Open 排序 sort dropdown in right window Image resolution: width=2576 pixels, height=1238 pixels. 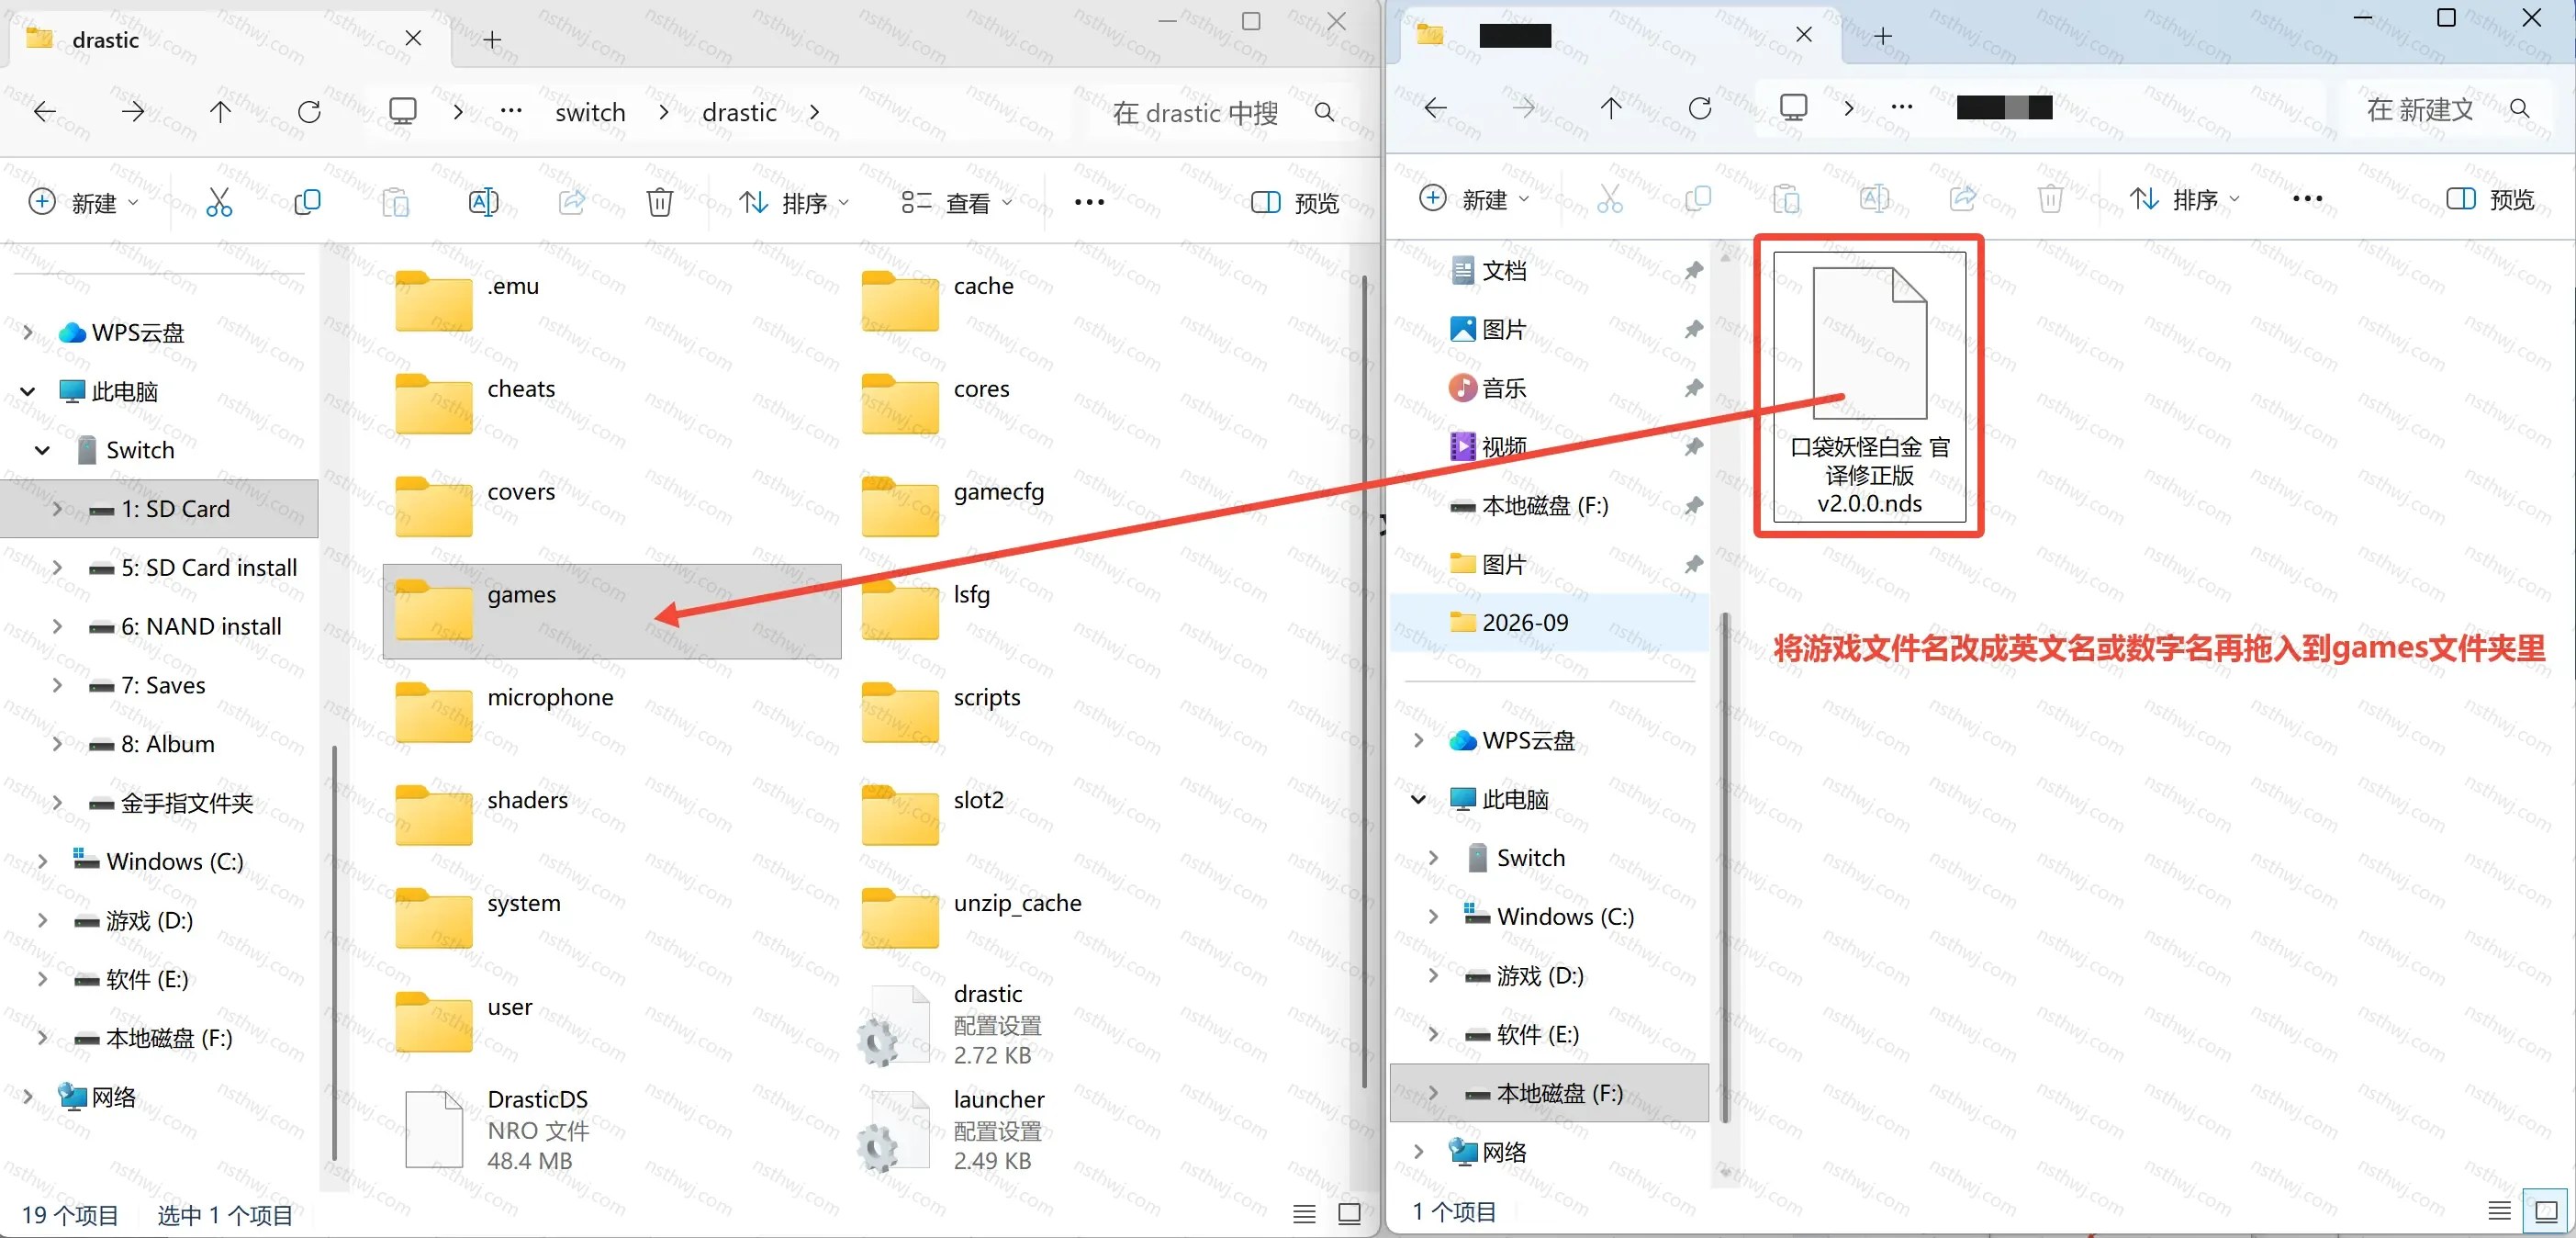point(2184,199)
